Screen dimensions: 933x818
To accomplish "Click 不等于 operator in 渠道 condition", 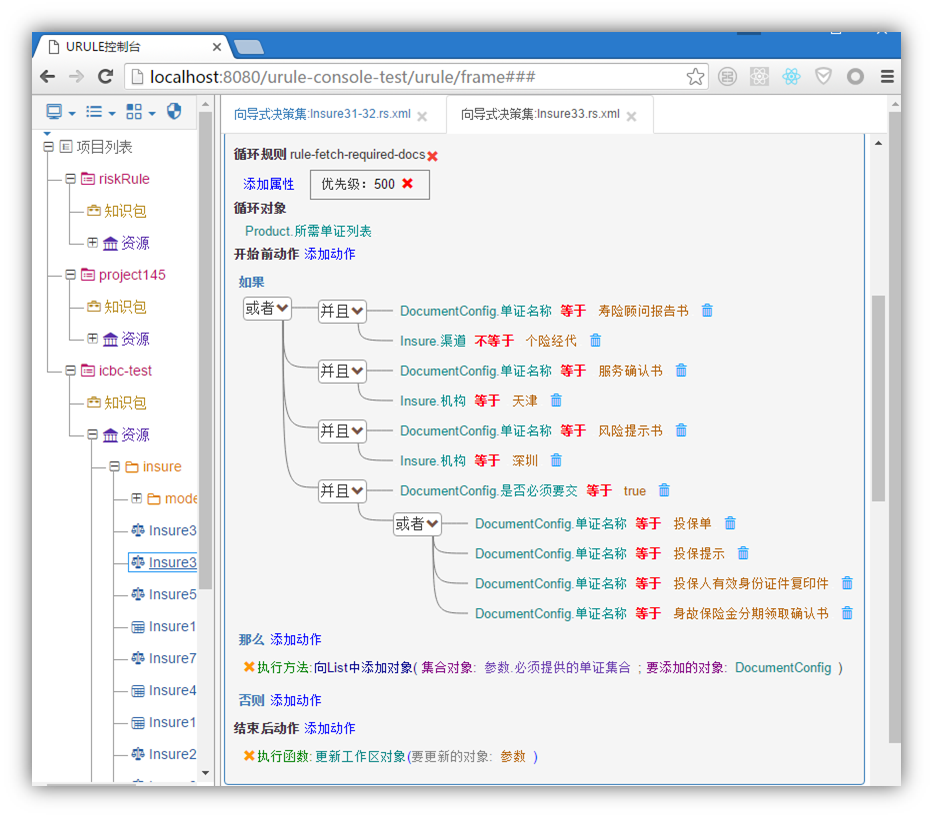I will 494,341.
